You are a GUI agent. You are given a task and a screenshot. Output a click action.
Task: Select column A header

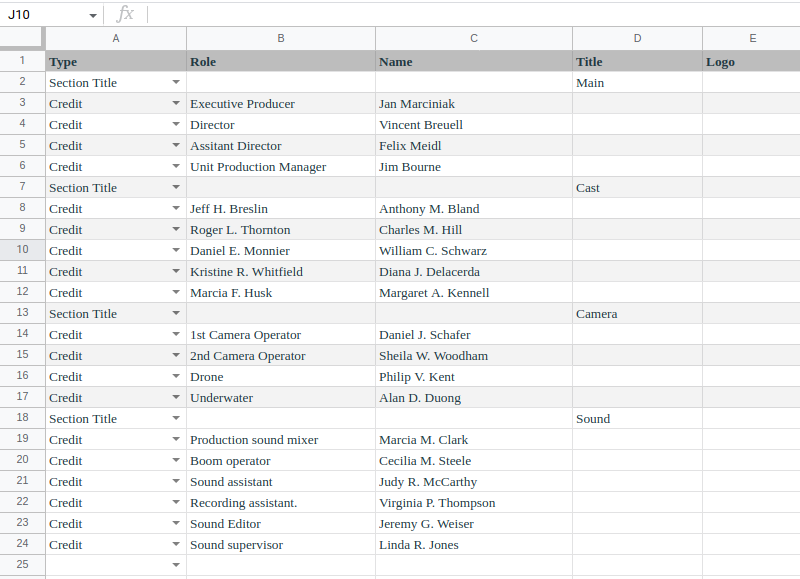coord(116,38)
